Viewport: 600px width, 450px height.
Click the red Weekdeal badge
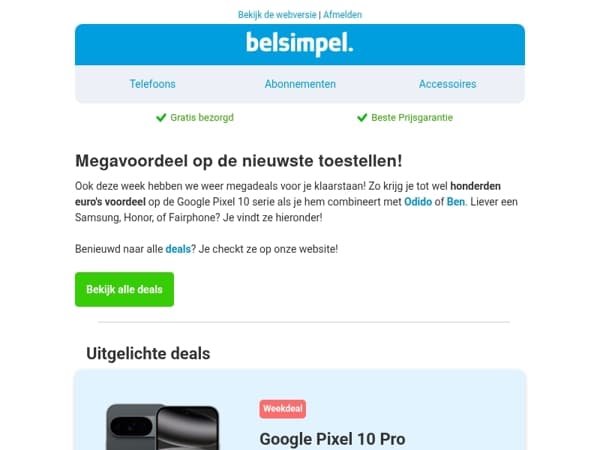(x=283, y=409)
